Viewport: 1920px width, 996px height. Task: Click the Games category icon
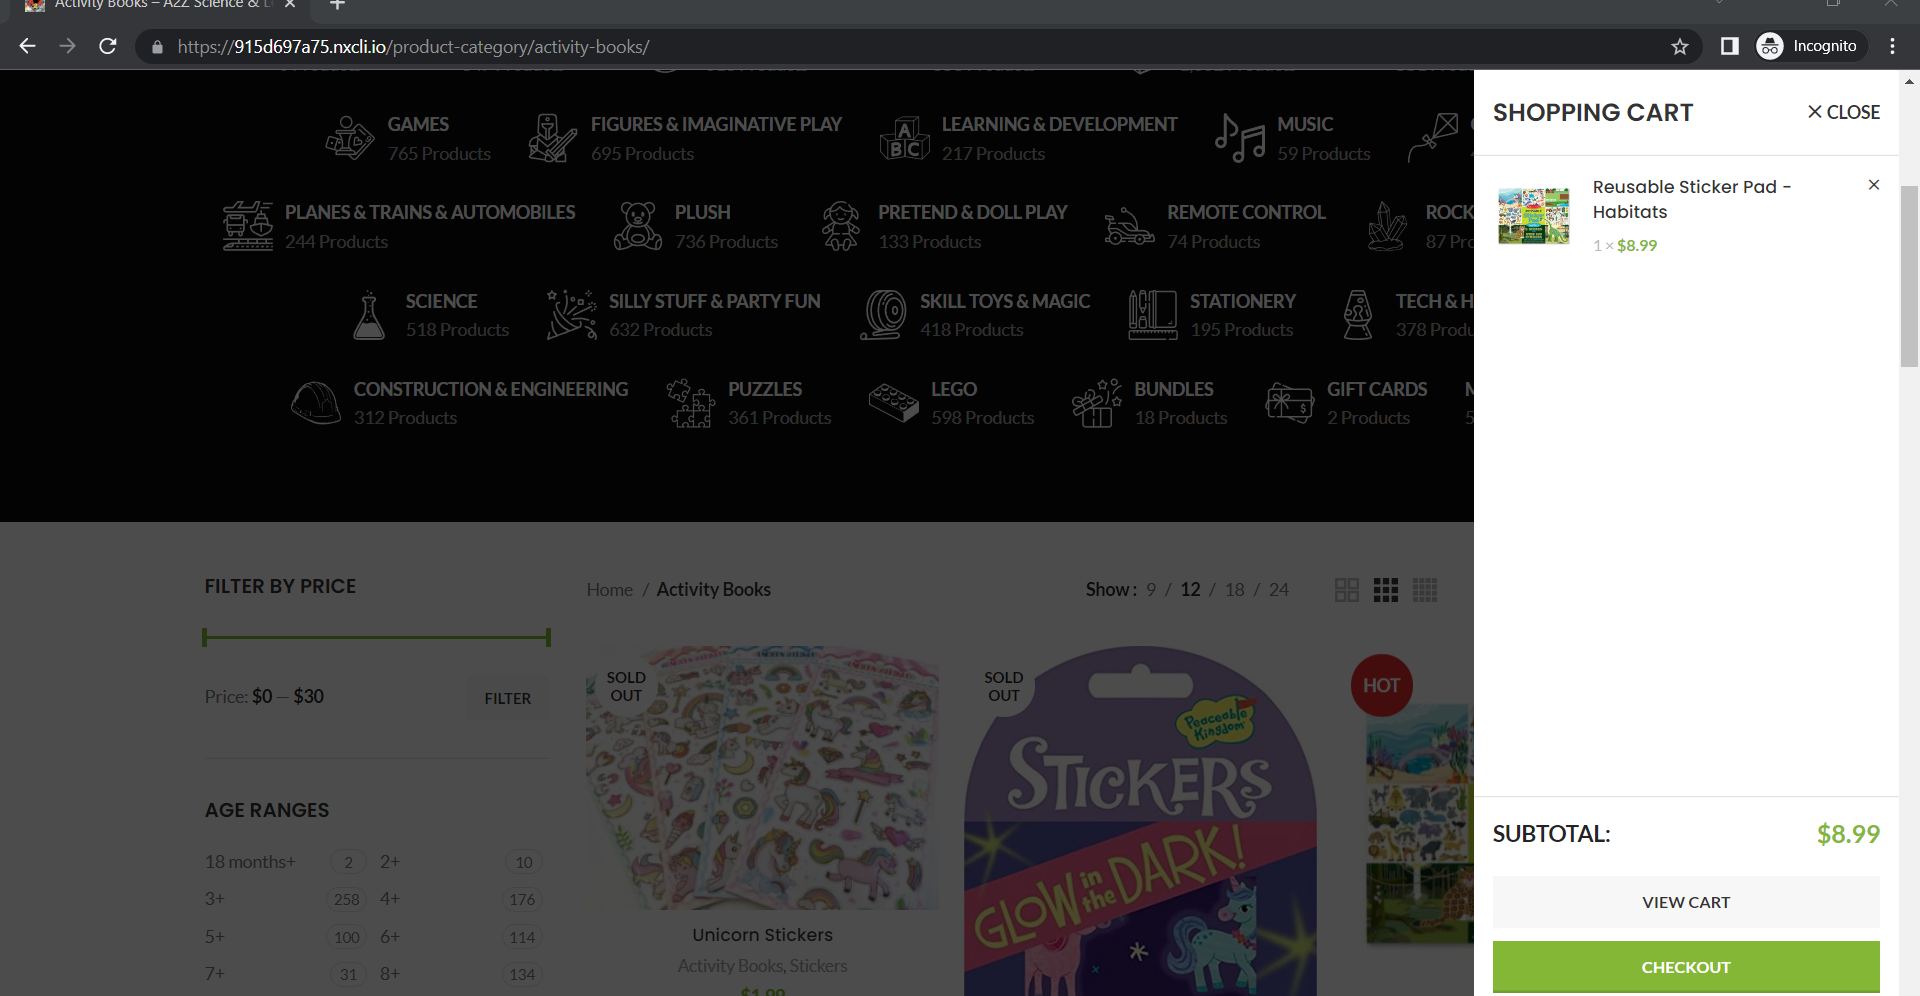350,138
